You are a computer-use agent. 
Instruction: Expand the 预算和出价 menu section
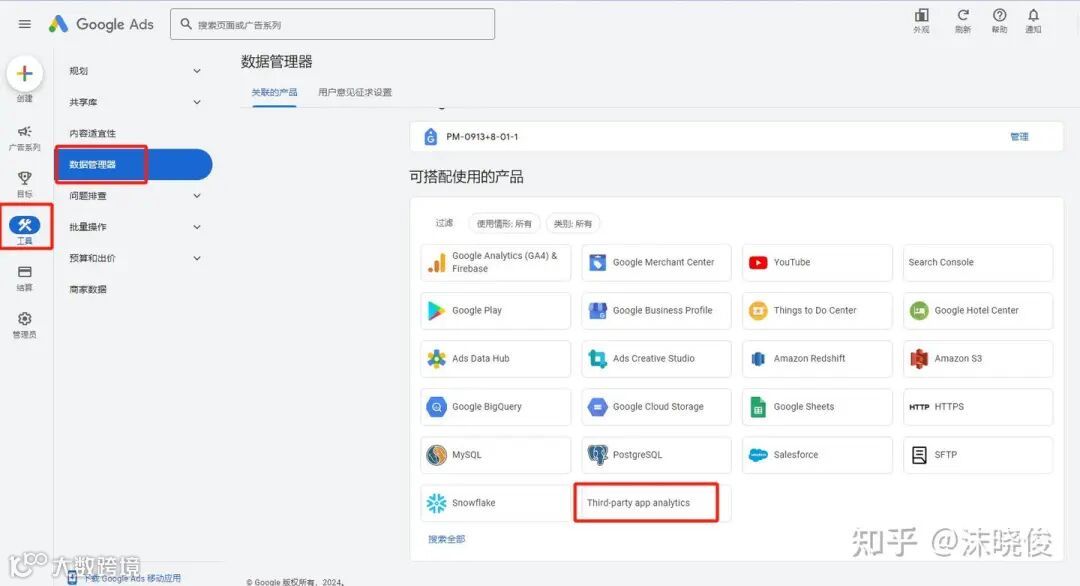(x=135, y=258)
